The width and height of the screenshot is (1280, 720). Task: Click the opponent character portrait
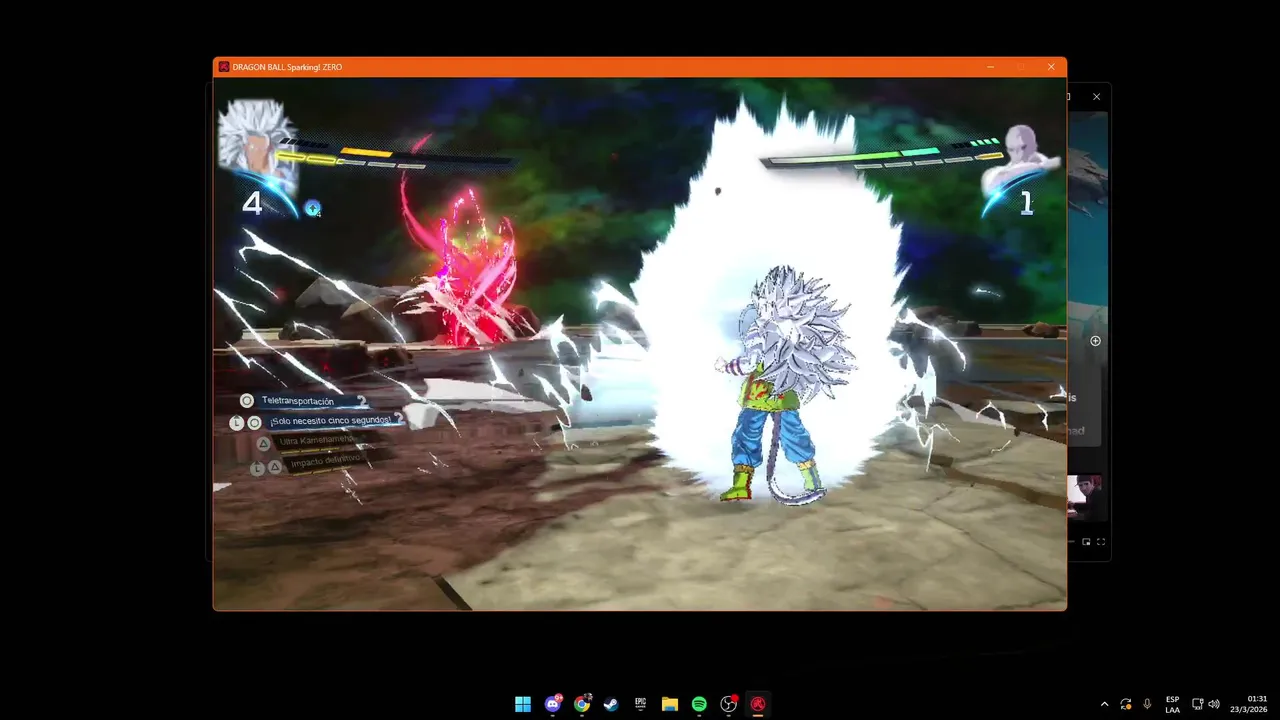coord(1022,160)
